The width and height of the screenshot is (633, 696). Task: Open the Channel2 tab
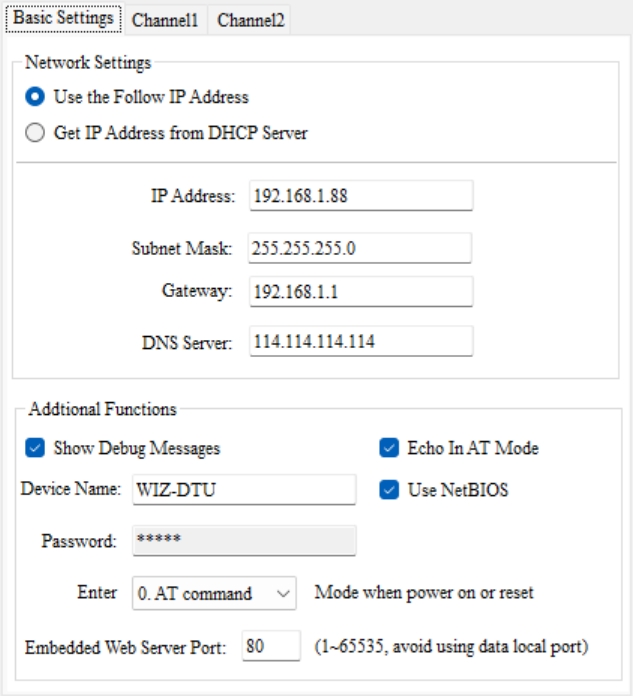[x=250, y=20]
